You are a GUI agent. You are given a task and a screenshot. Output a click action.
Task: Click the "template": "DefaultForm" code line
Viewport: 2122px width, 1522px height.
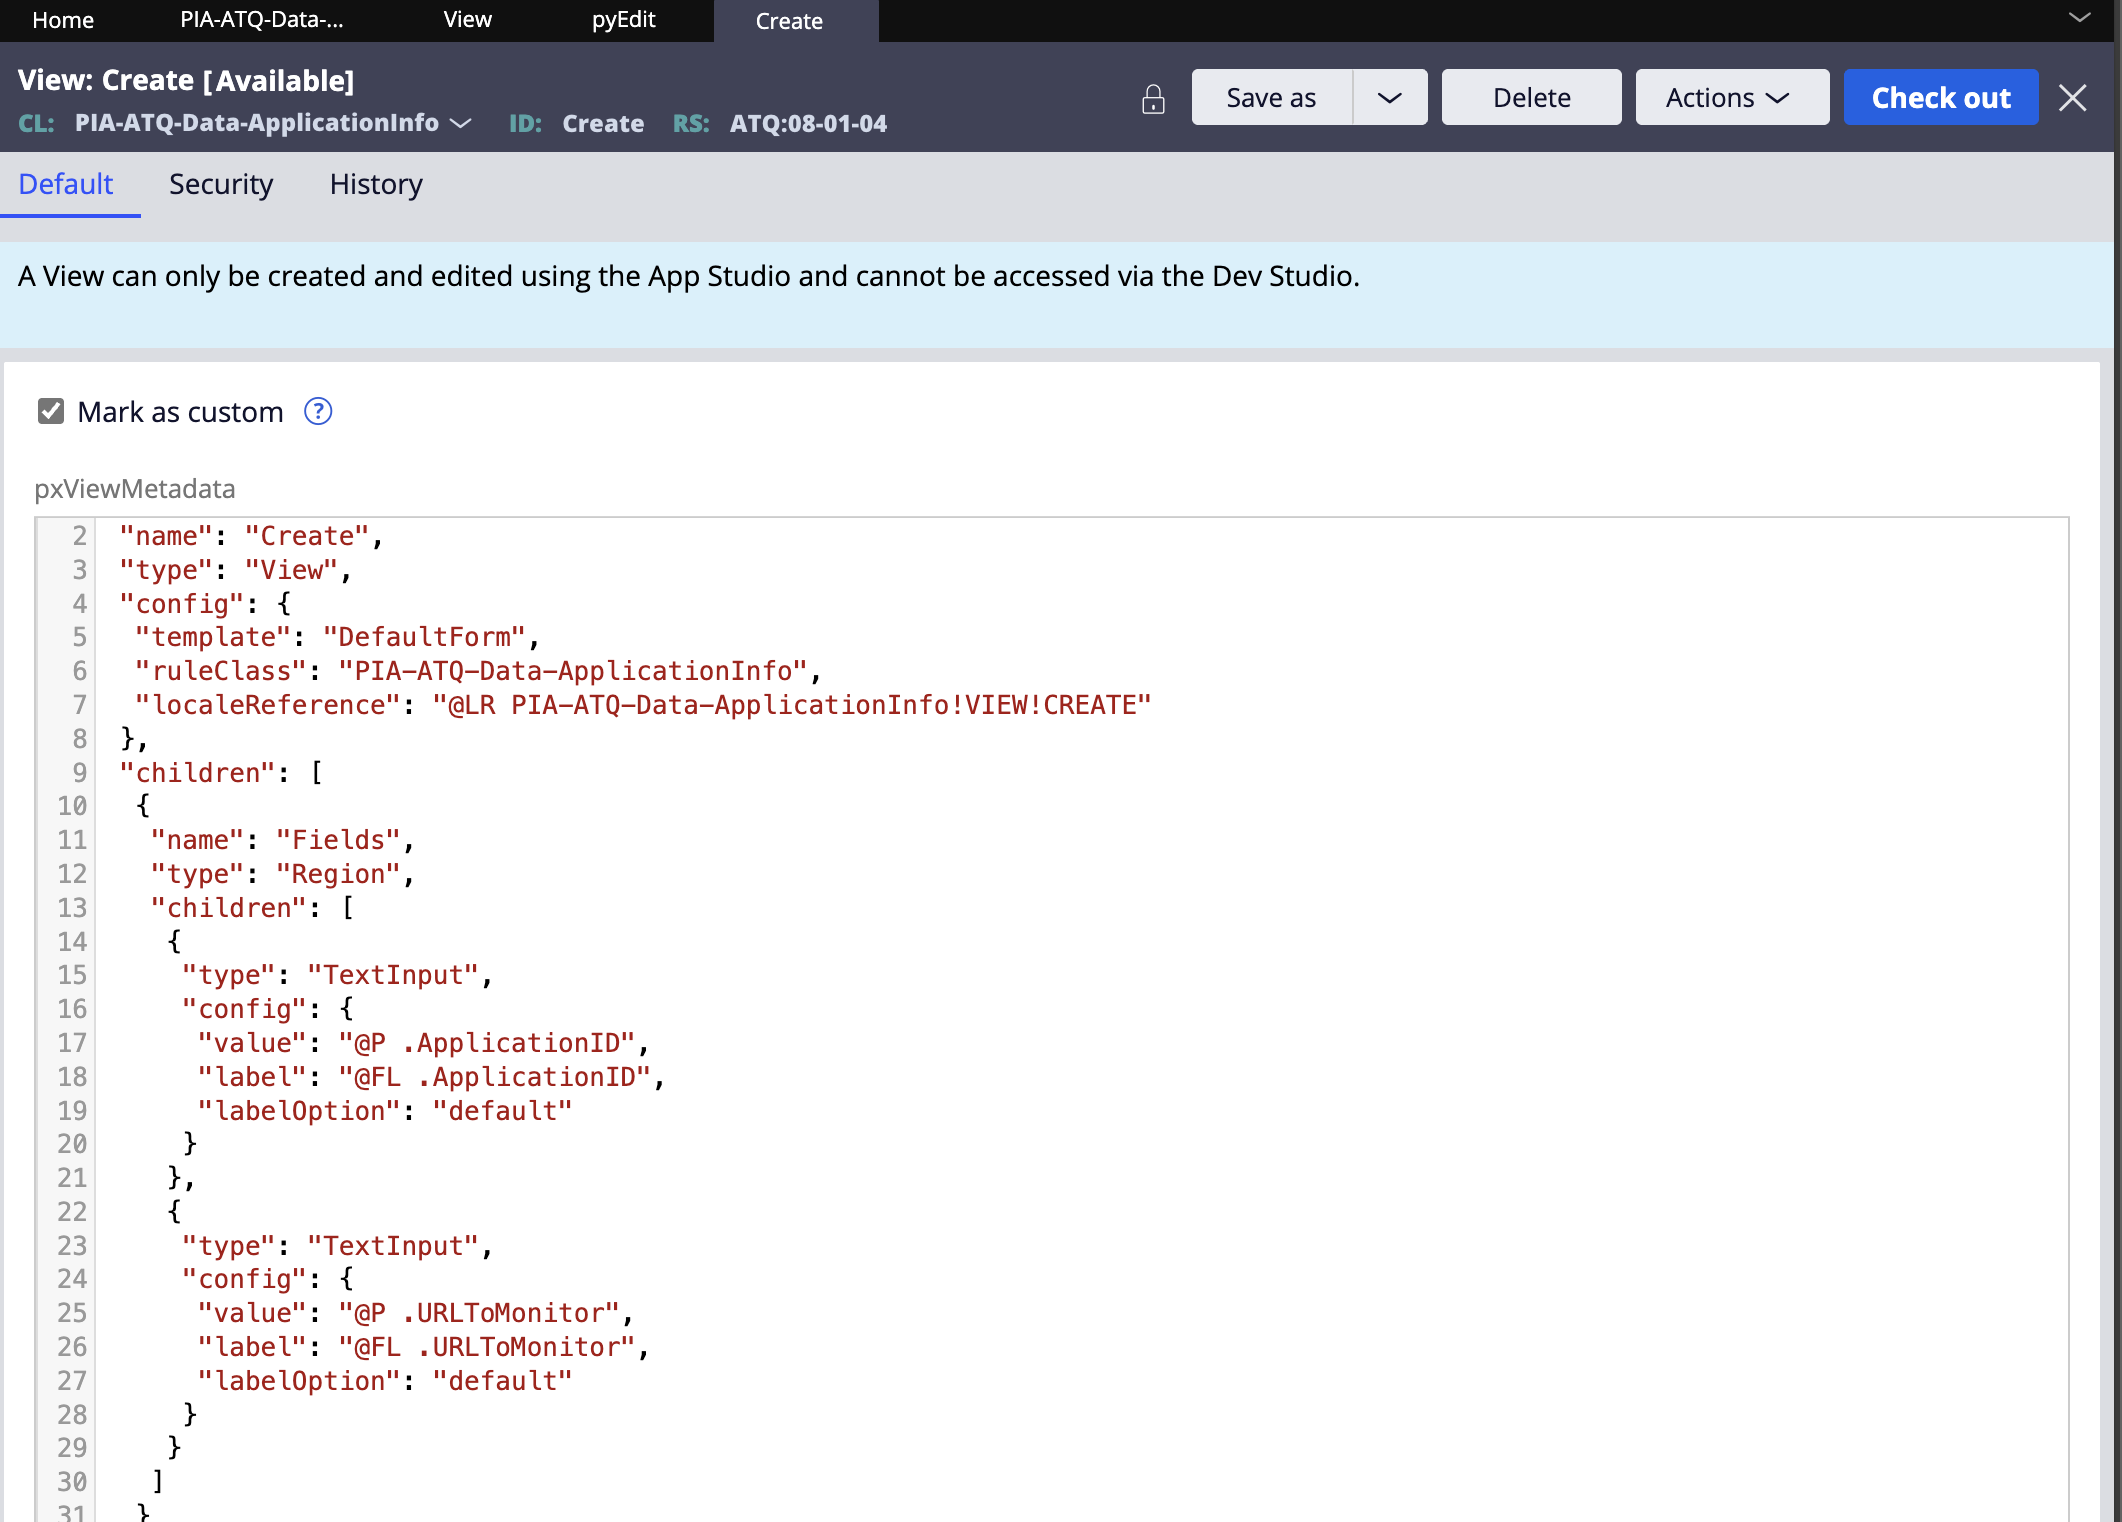click(337, 637)
